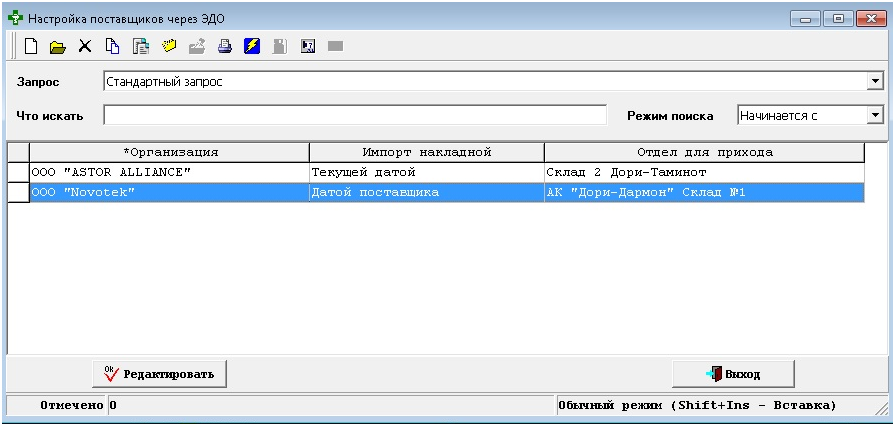Screen dimensions: 894x424
Task: Click the blue lightning bolt icon
Action: pos(252,46)
